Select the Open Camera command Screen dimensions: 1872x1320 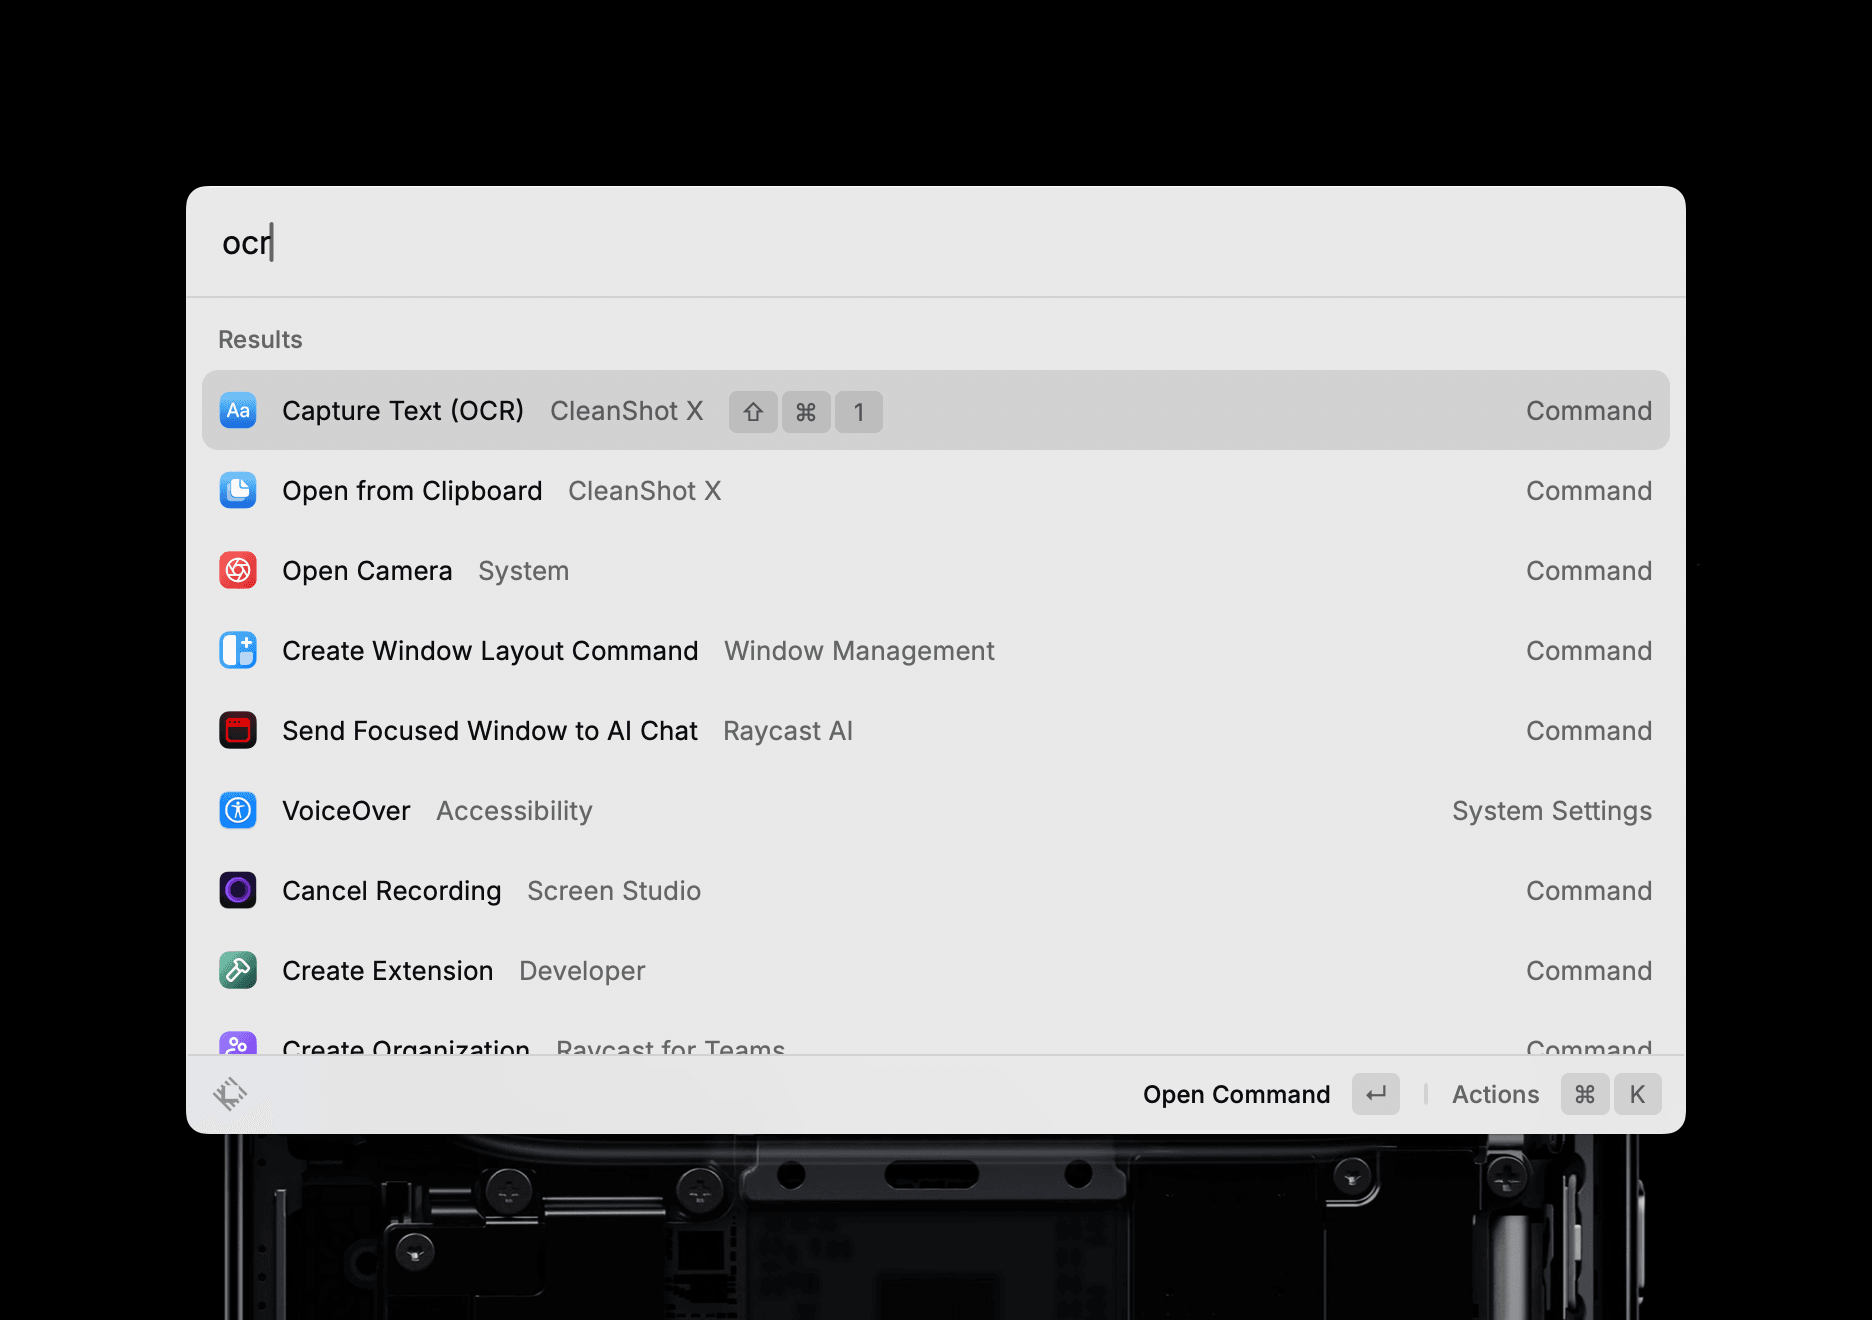tap(936, 570)
